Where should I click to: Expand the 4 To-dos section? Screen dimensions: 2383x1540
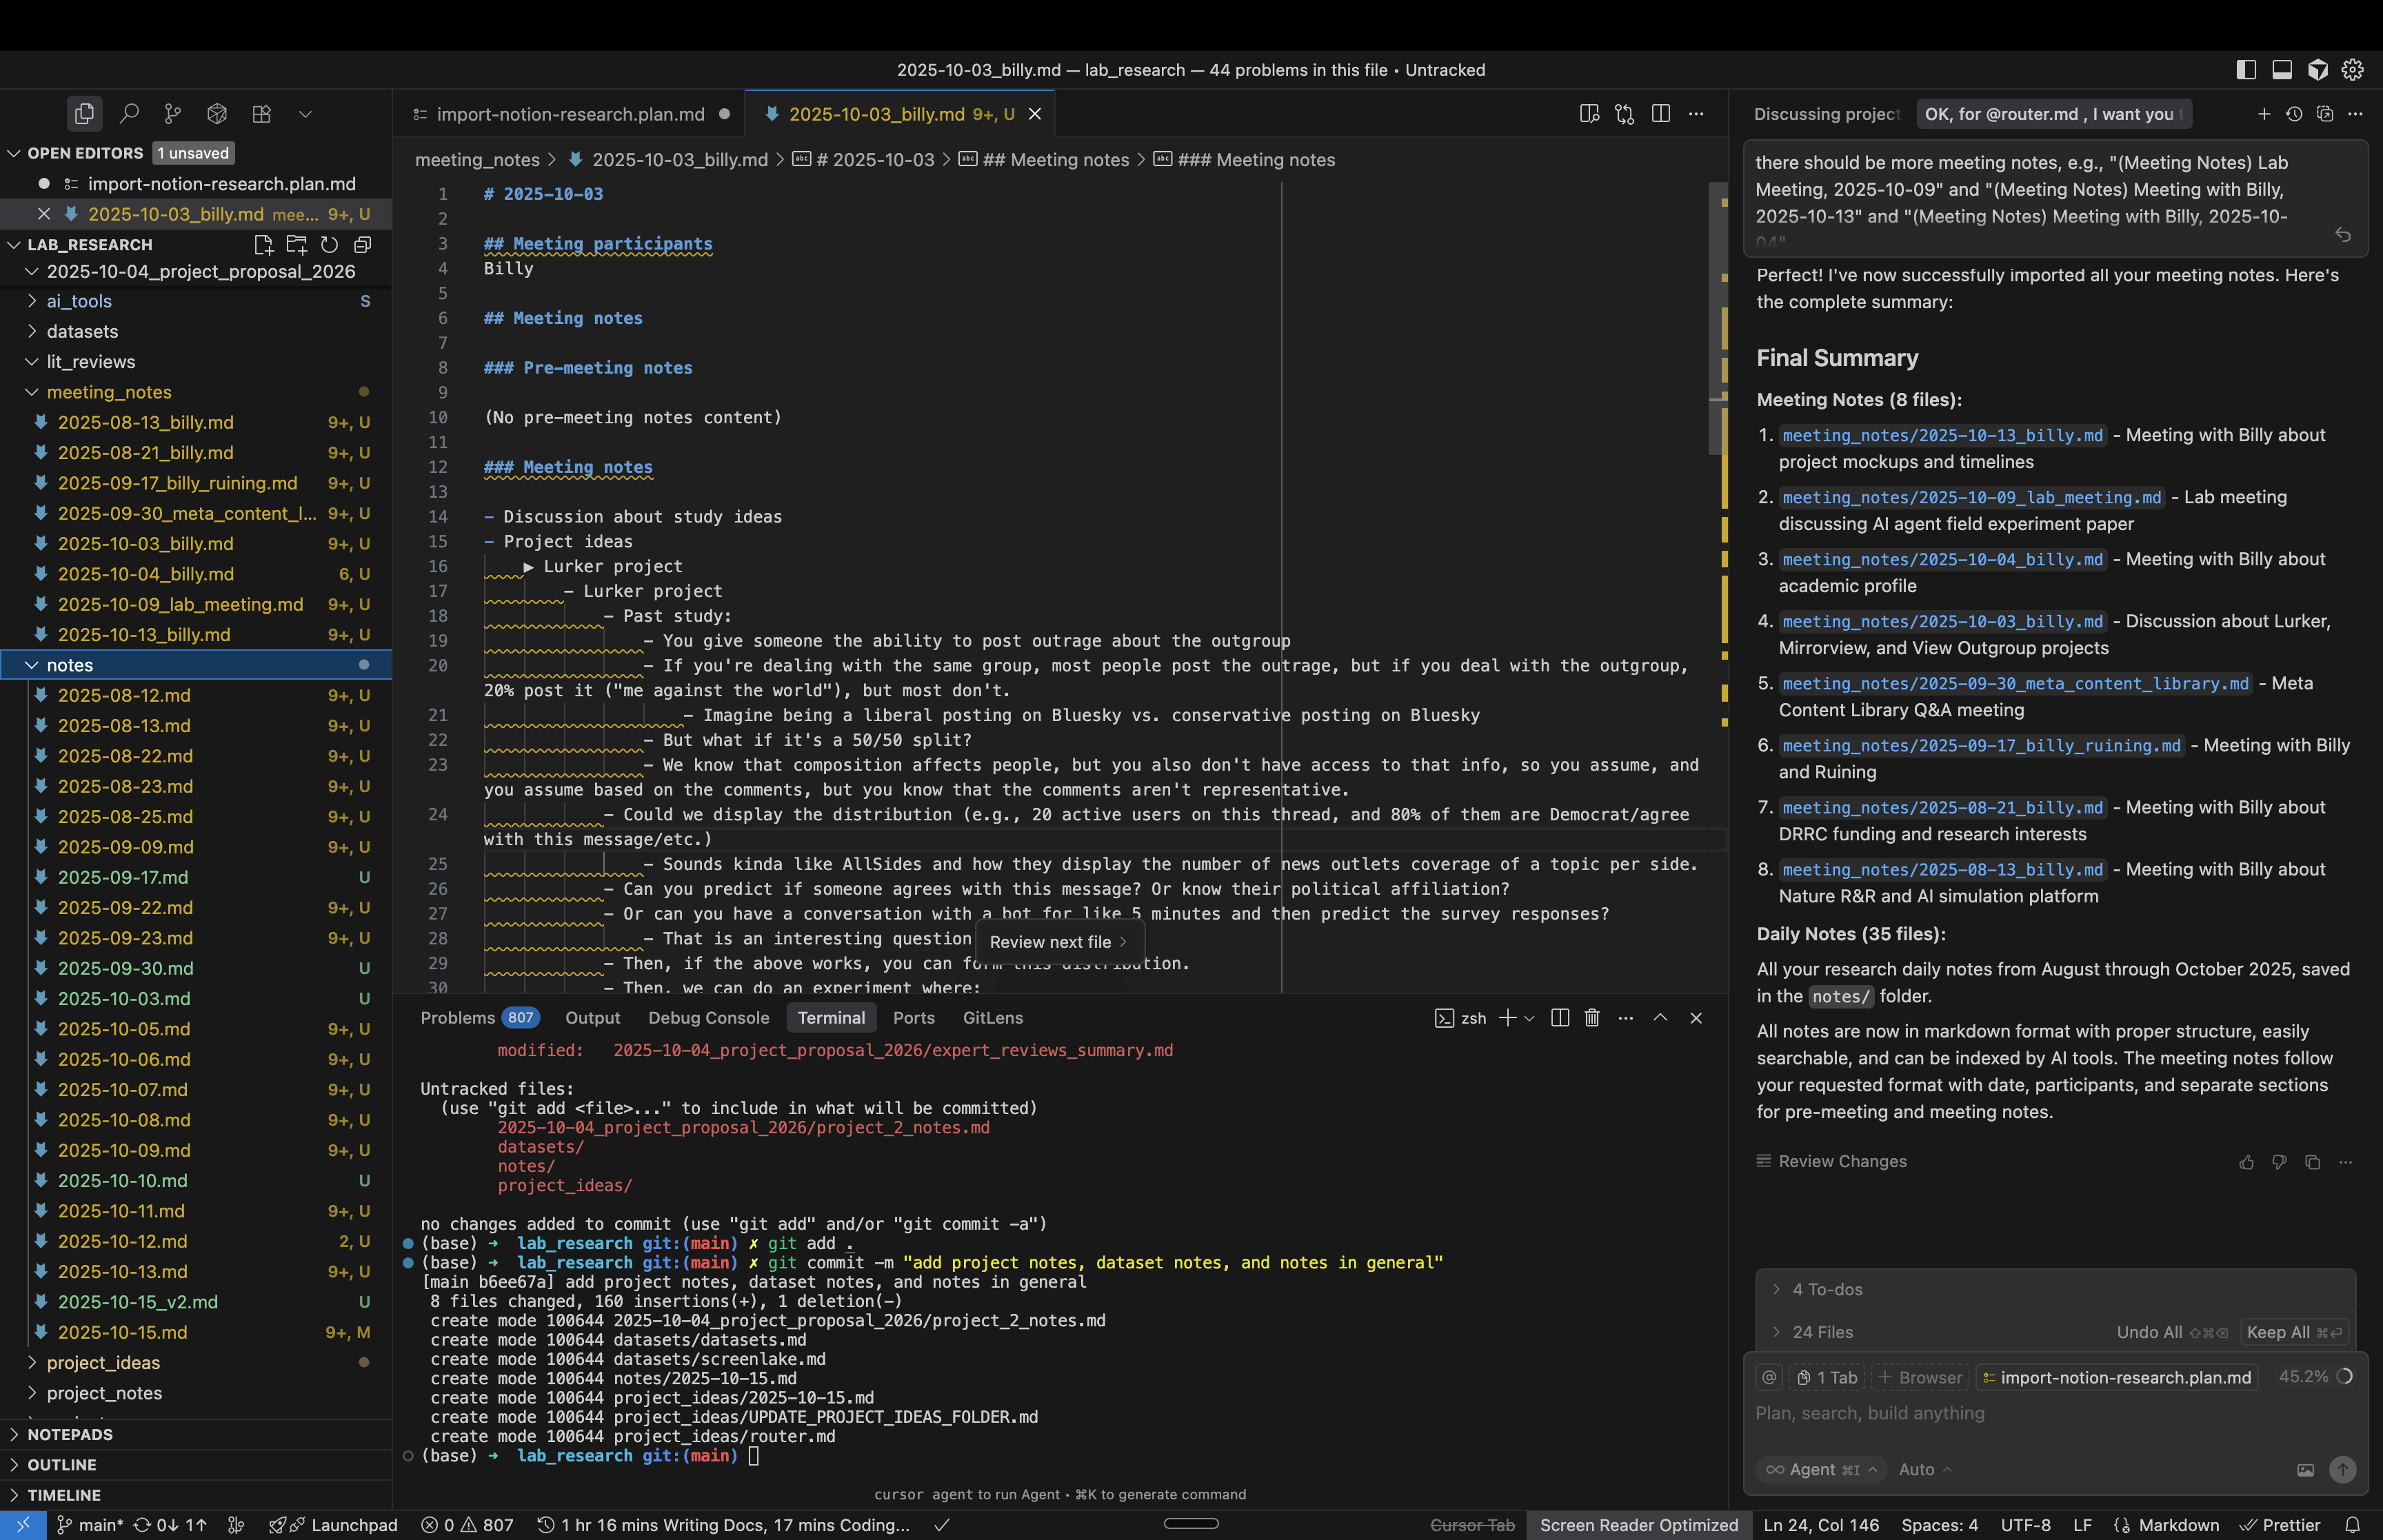[1826, 1290]
